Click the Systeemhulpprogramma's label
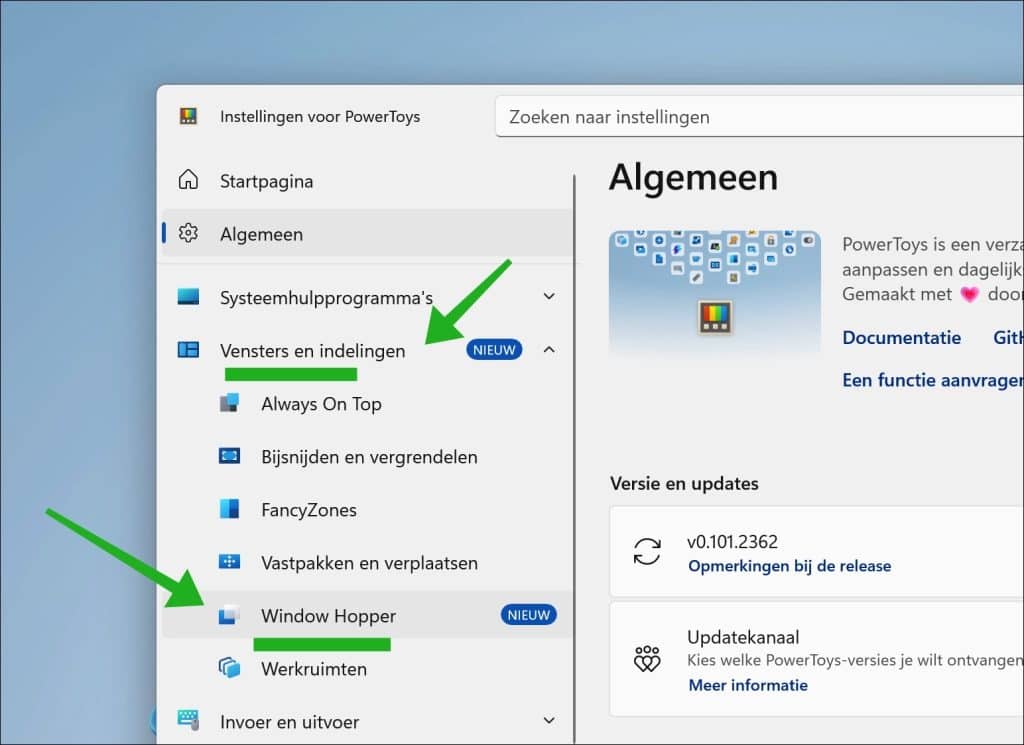Viewport: 1024px width, 745px height. click(x=326, y=298)
